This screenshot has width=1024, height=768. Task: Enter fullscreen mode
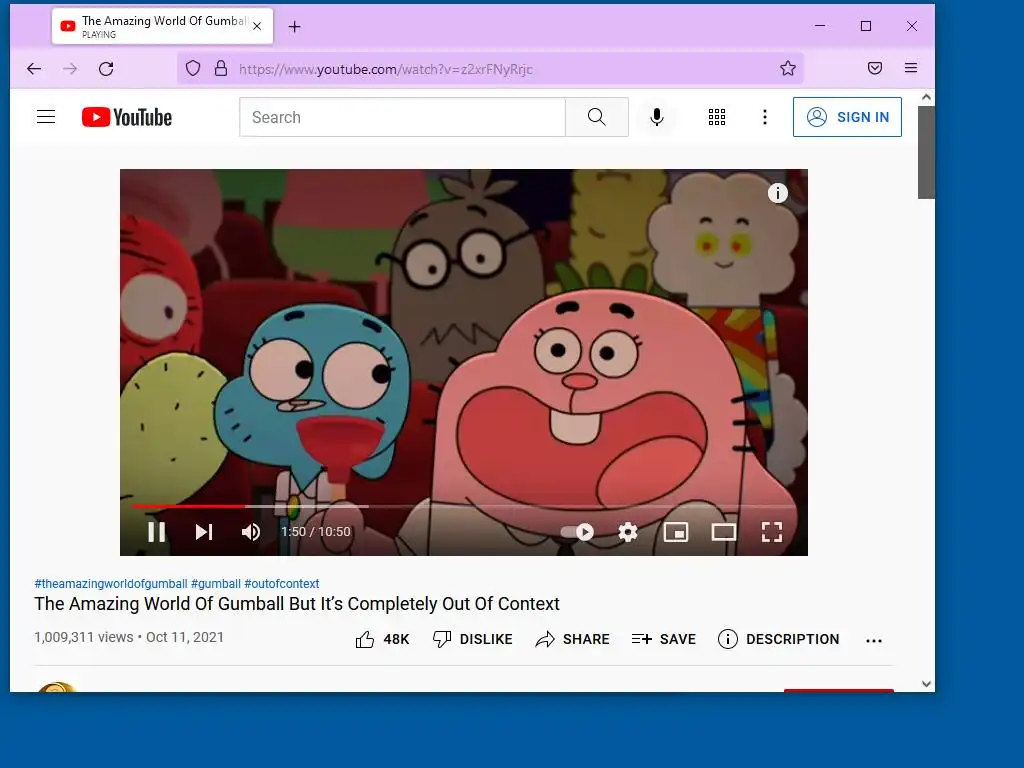pyautogui.click(x=772, y=532)
